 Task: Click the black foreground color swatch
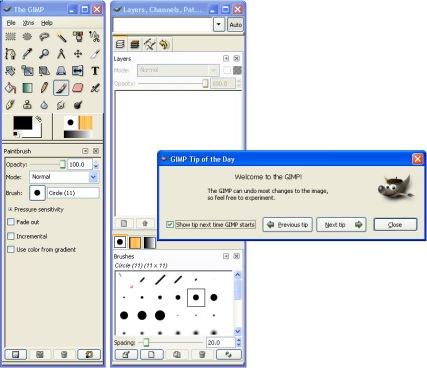coord(23,123)
